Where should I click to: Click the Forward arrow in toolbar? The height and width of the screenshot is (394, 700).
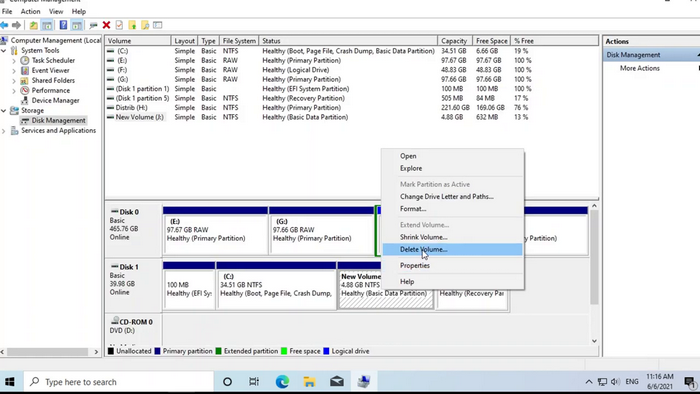tap(17, 25)
